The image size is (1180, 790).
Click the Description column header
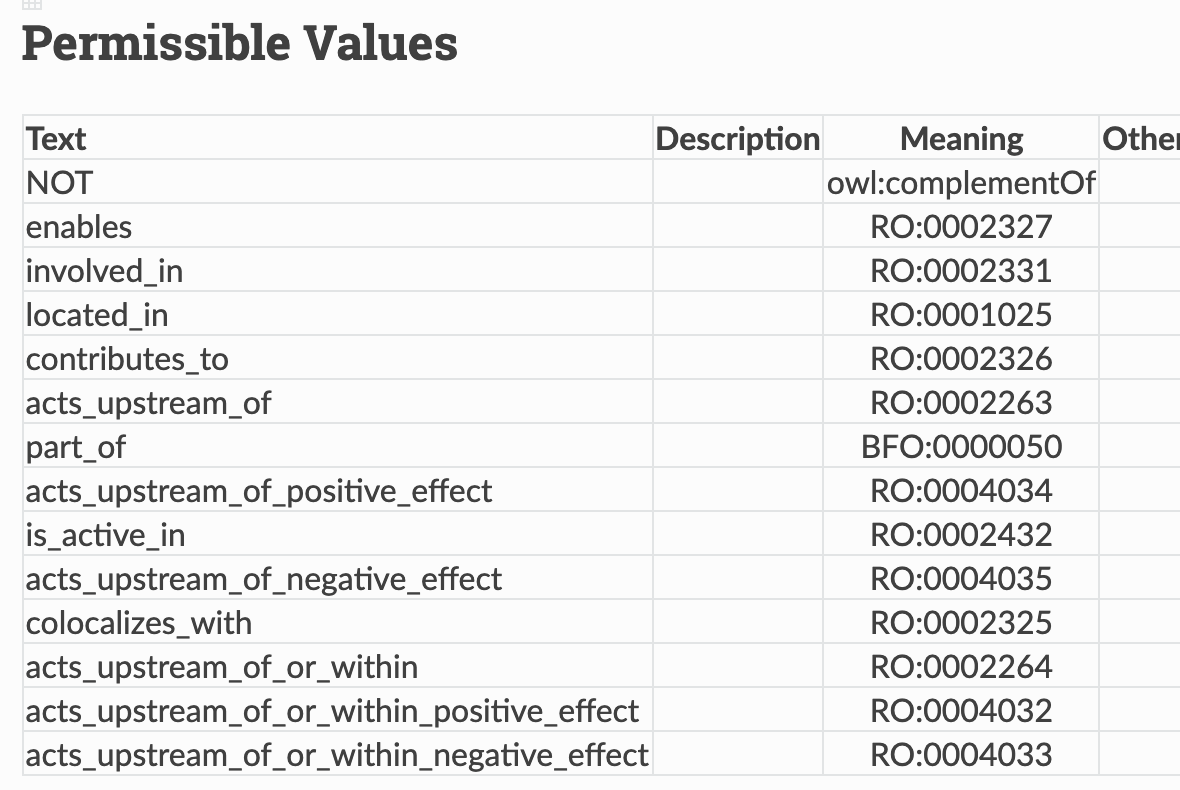click(x=737, y=139)
